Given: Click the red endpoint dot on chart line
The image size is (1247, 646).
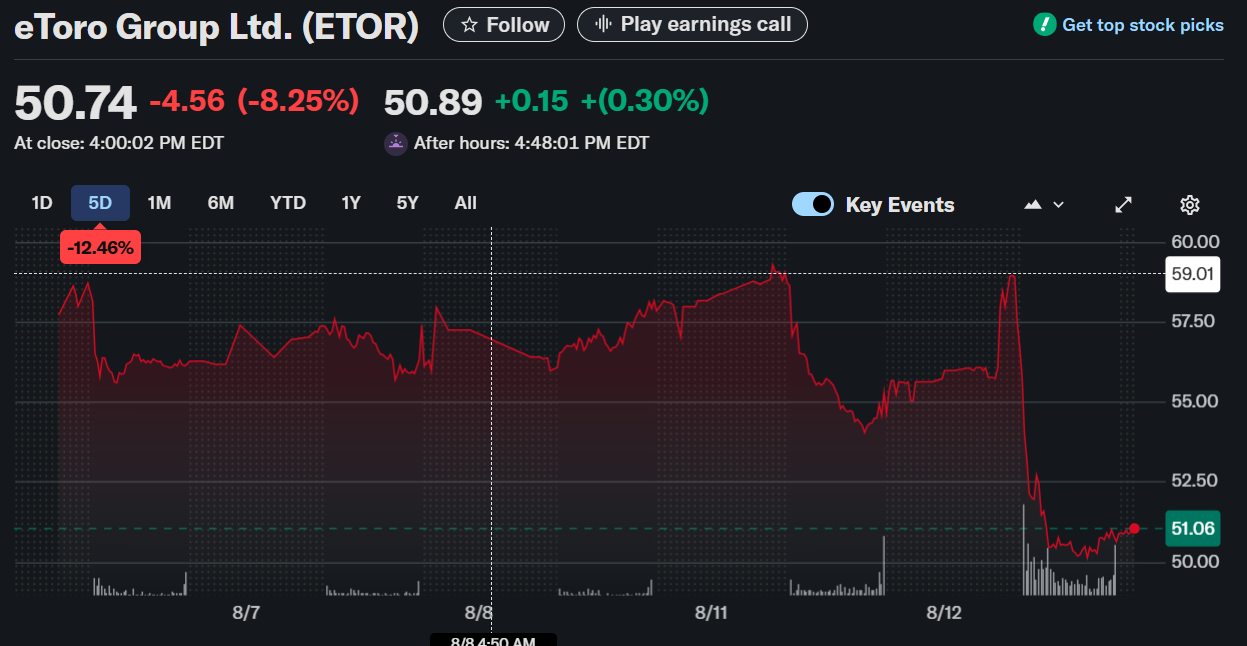Looking at the screenshot, I should point(1134,528).
